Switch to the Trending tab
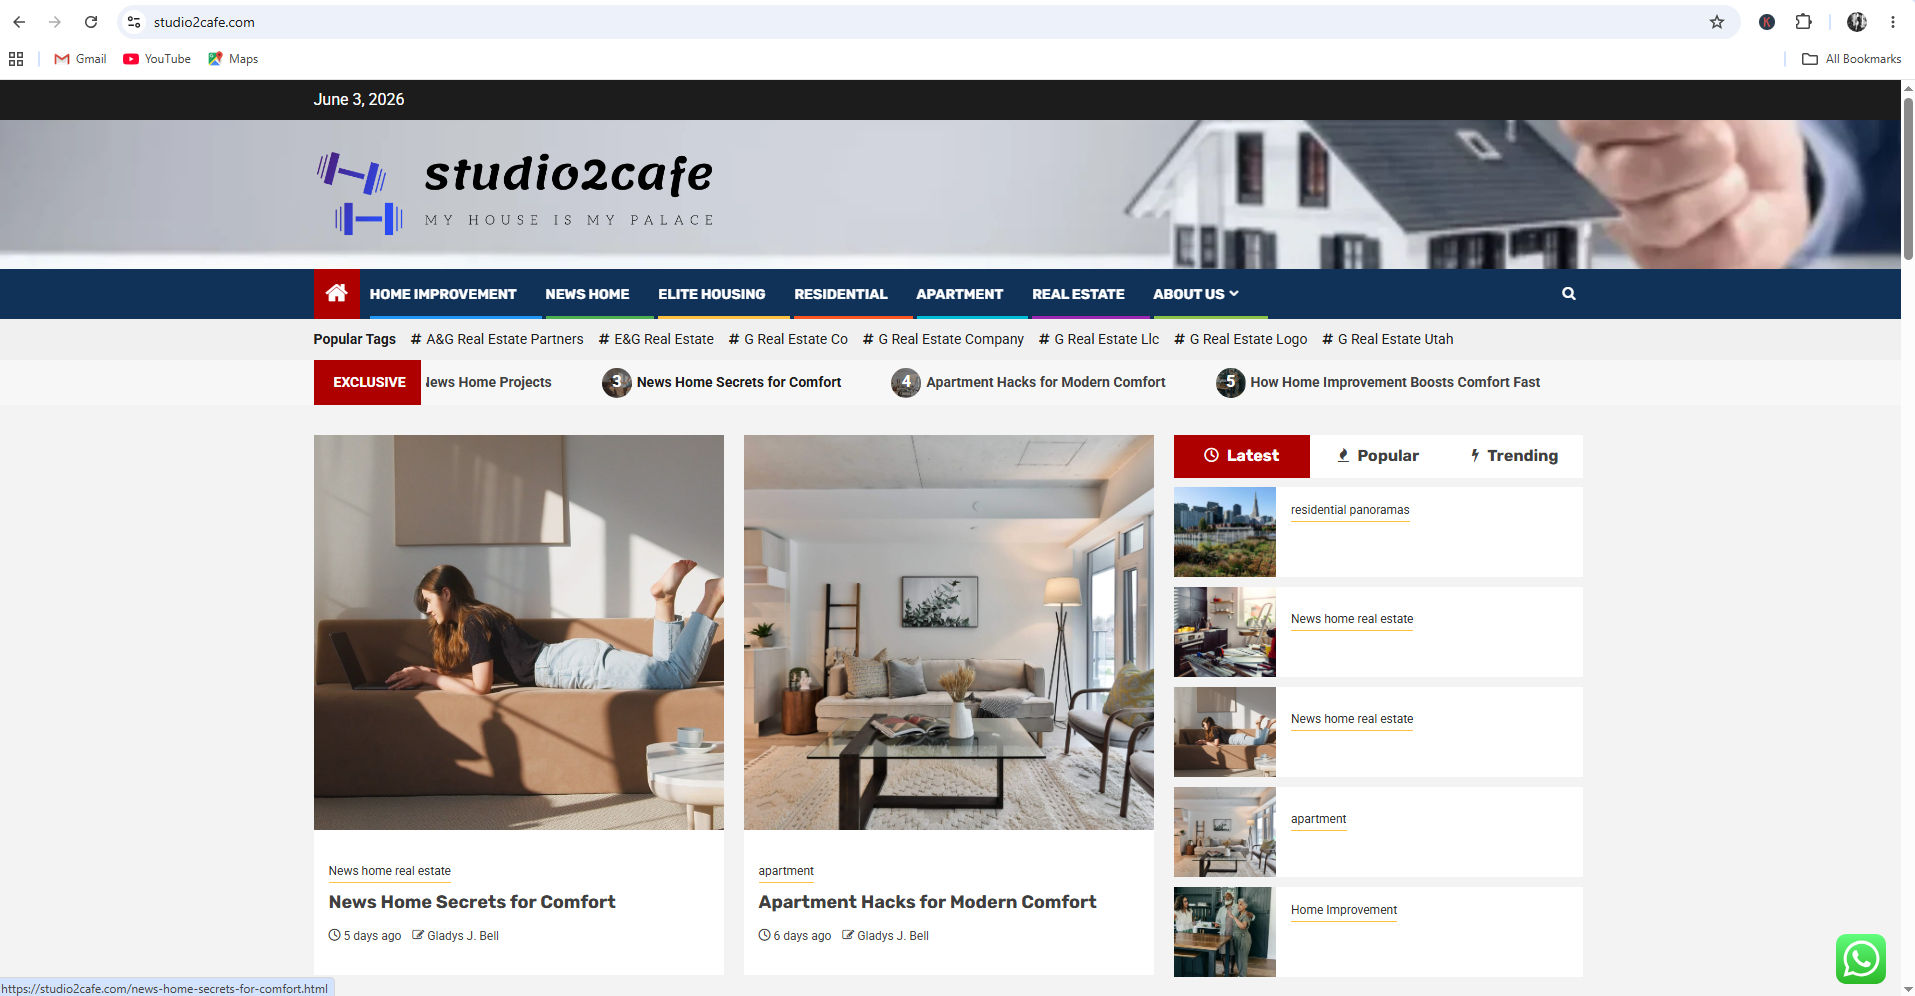The image size is (1915, 996). (x=1514, y=456)
